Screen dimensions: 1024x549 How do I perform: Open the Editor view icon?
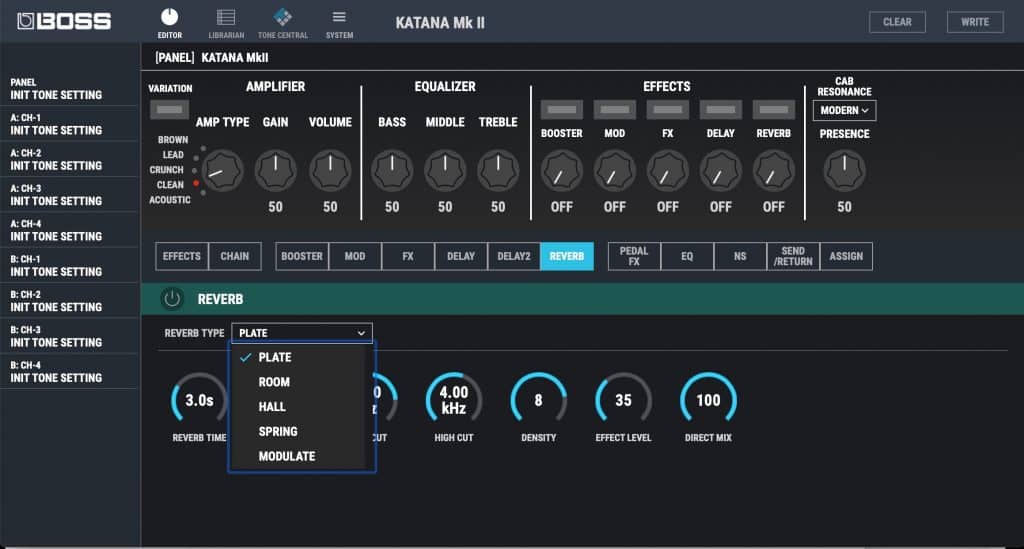[169, 23]
